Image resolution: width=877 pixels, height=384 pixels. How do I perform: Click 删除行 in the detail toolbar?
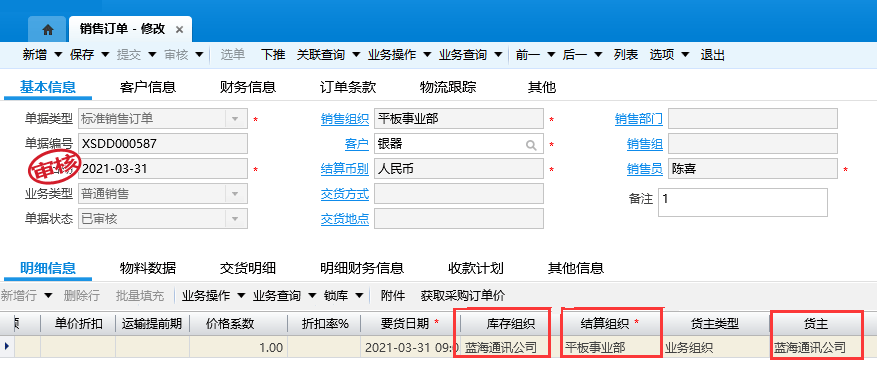point(82,296)
